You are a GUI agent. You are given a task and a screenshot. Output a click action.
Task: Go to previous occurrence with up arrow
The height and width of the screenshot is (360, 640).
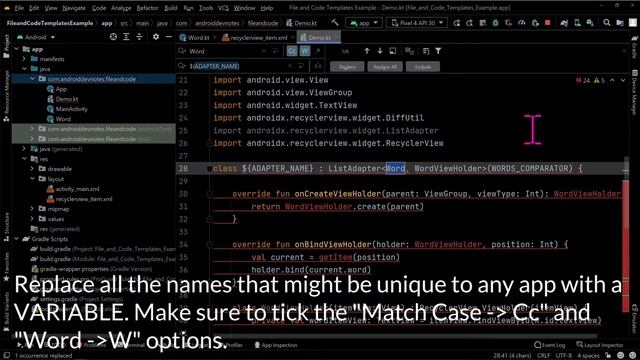367,51
